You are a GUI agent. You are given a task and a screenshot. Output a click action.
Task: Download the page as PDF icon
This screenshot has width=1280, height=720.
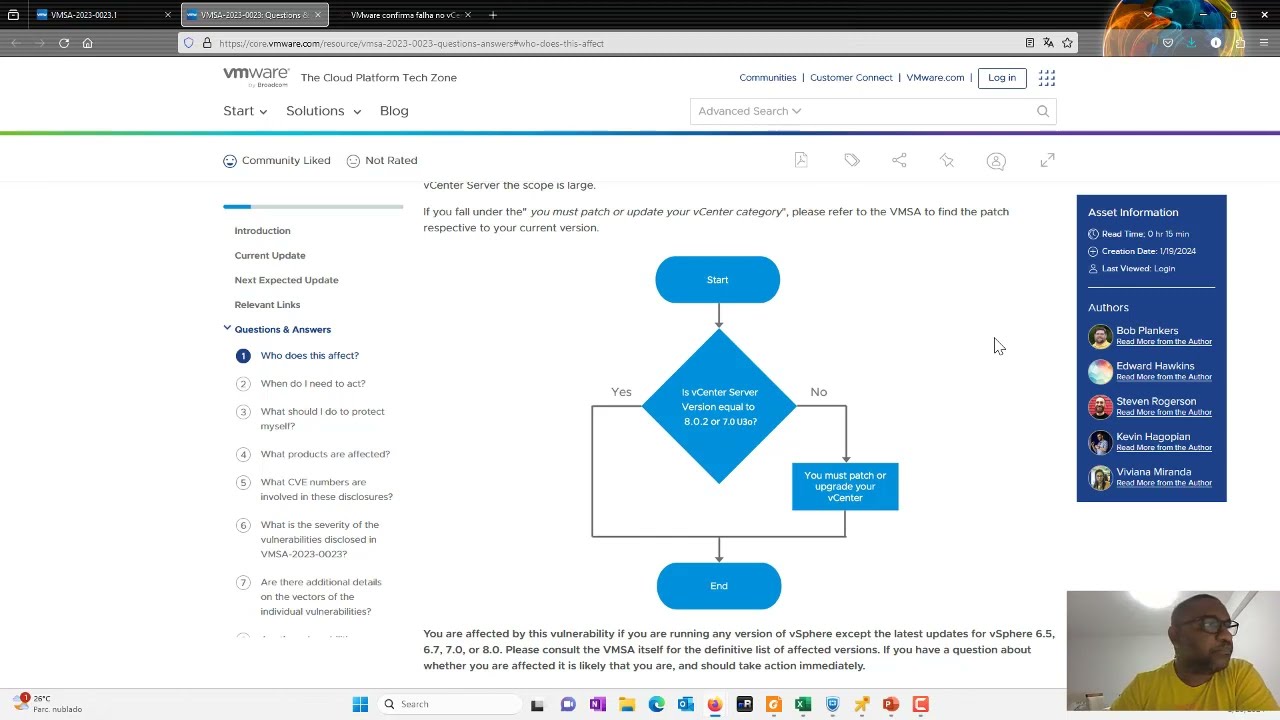(x=801, y=160)
